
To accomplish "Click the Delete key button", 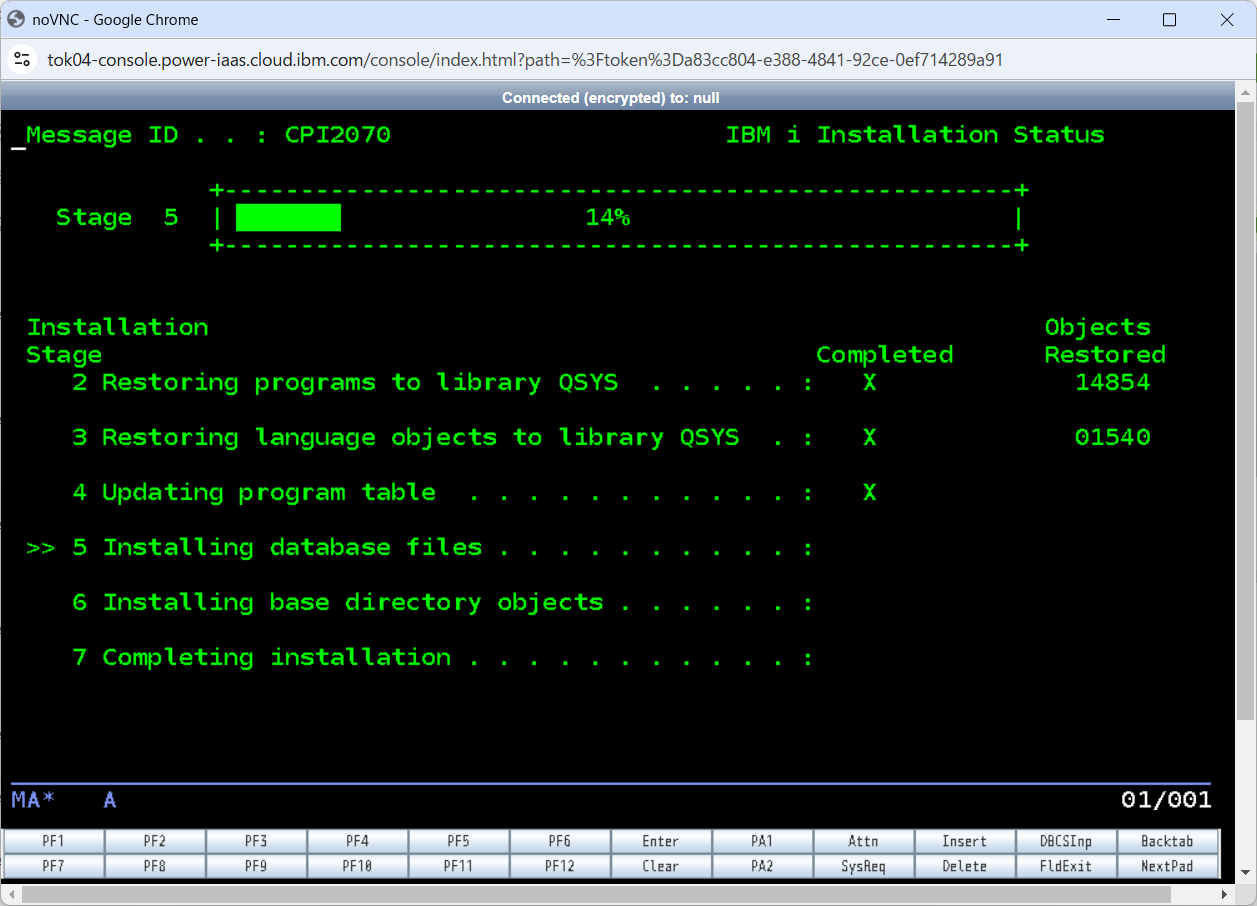I will [x=964, y=866].
